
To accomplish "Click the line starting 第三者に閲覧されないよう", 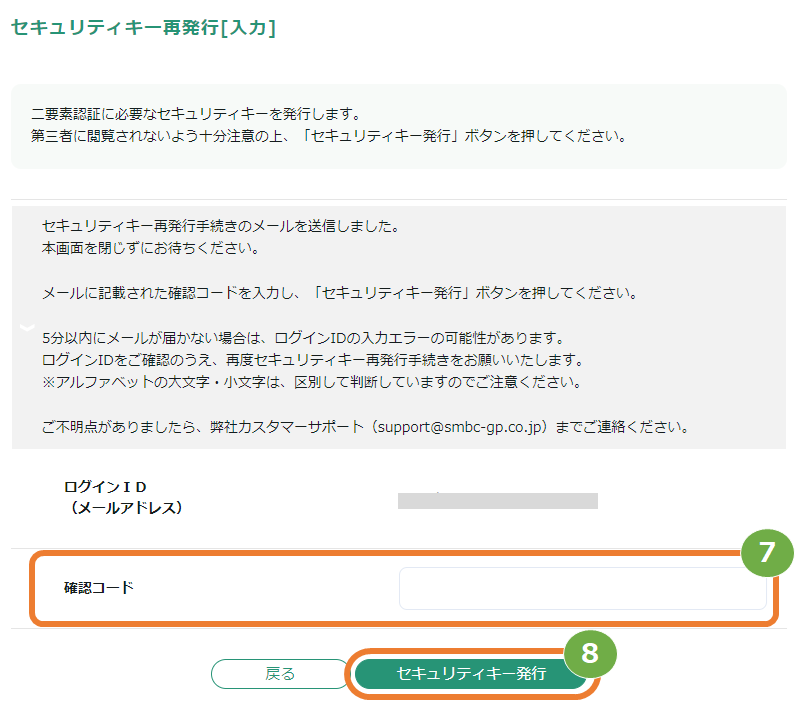I will (x=329, y=136).
